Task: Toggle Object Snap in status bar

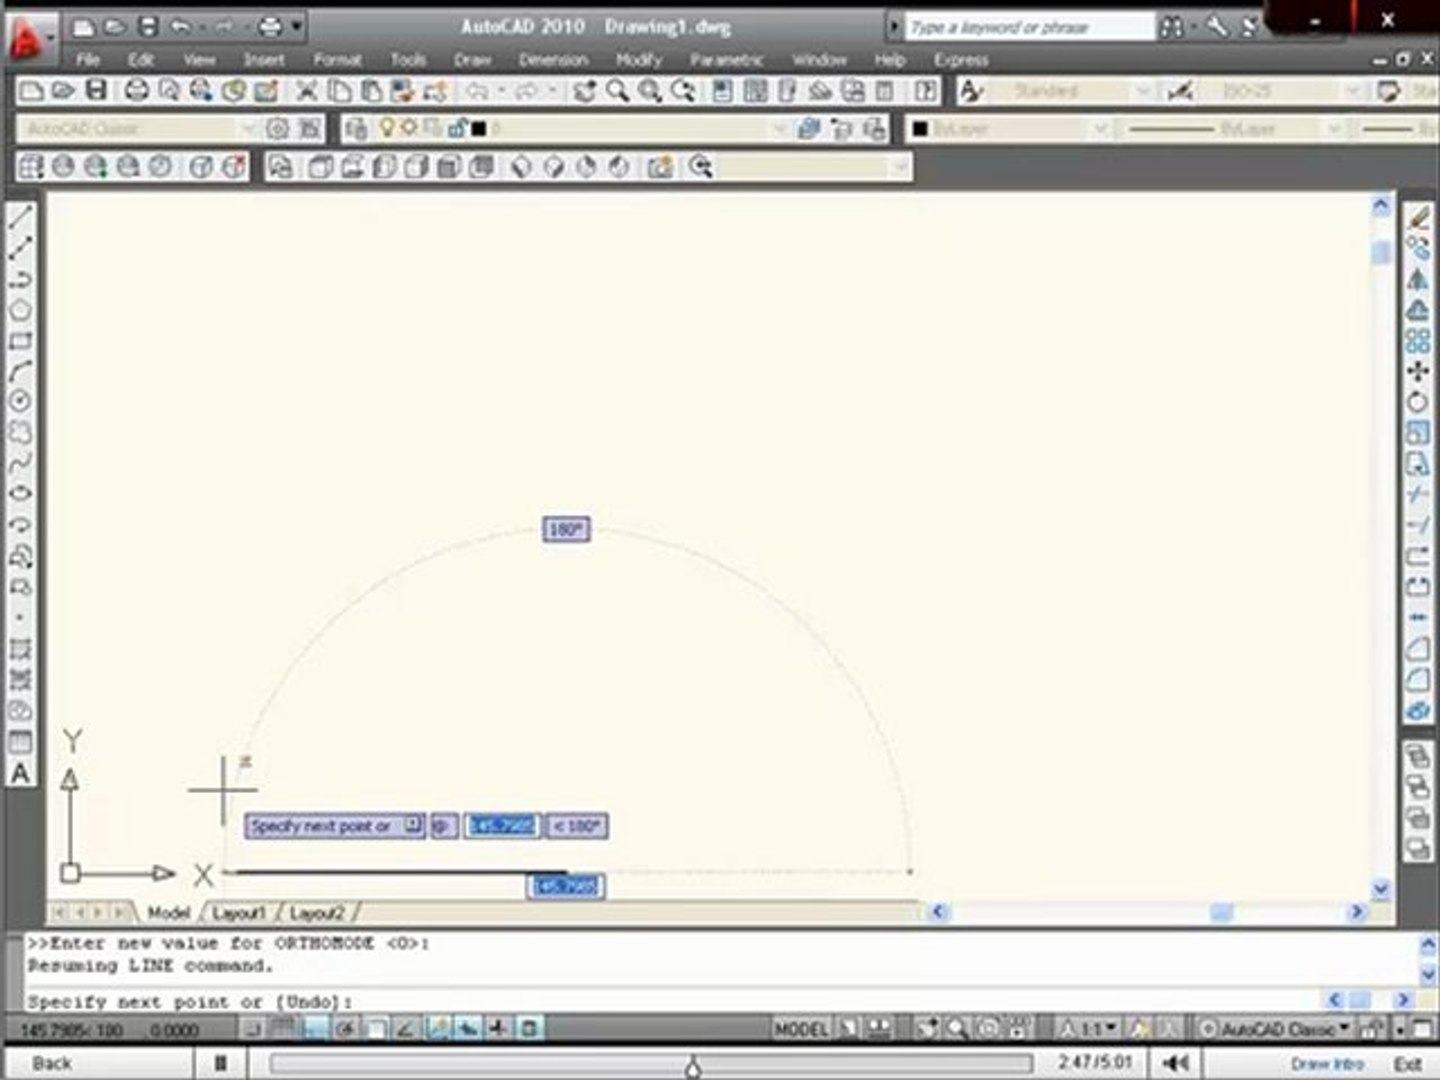Action: pyautogui.click(x=376, y=1028)
